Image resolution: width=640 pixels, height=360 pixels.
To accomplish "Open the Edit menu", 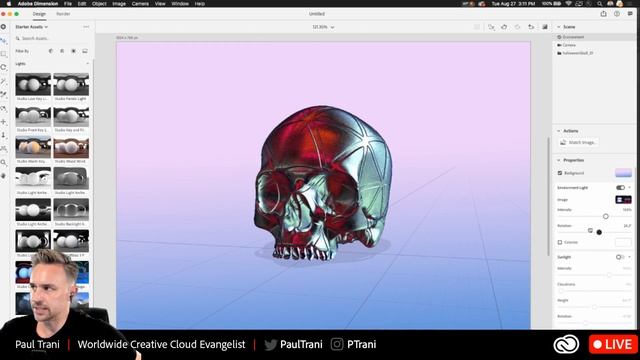I will point(82,4).
